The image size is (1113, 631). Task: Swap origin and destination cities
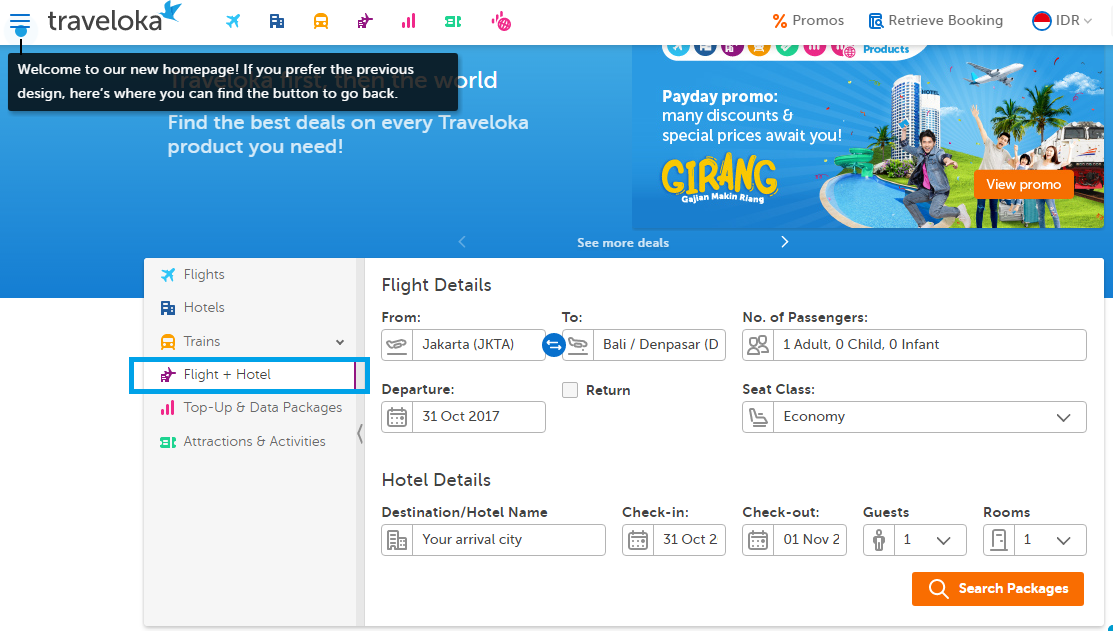click(x=553, y=345)
